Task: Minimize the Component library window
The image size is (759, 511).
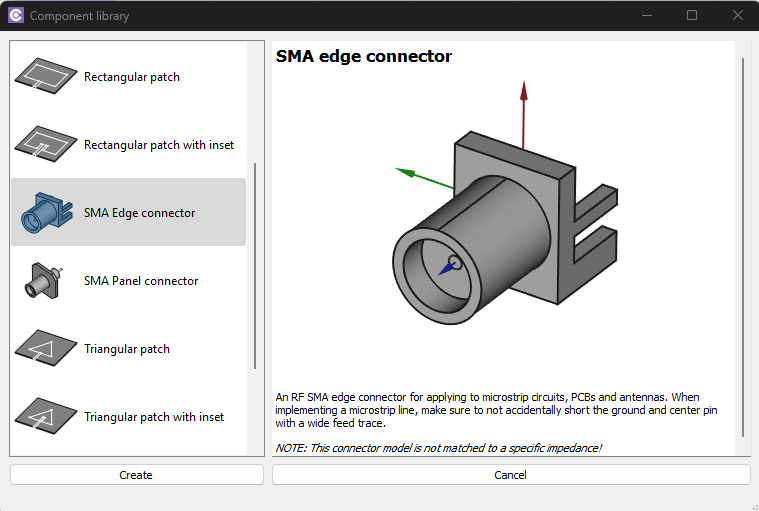Action: pos(647,15)
